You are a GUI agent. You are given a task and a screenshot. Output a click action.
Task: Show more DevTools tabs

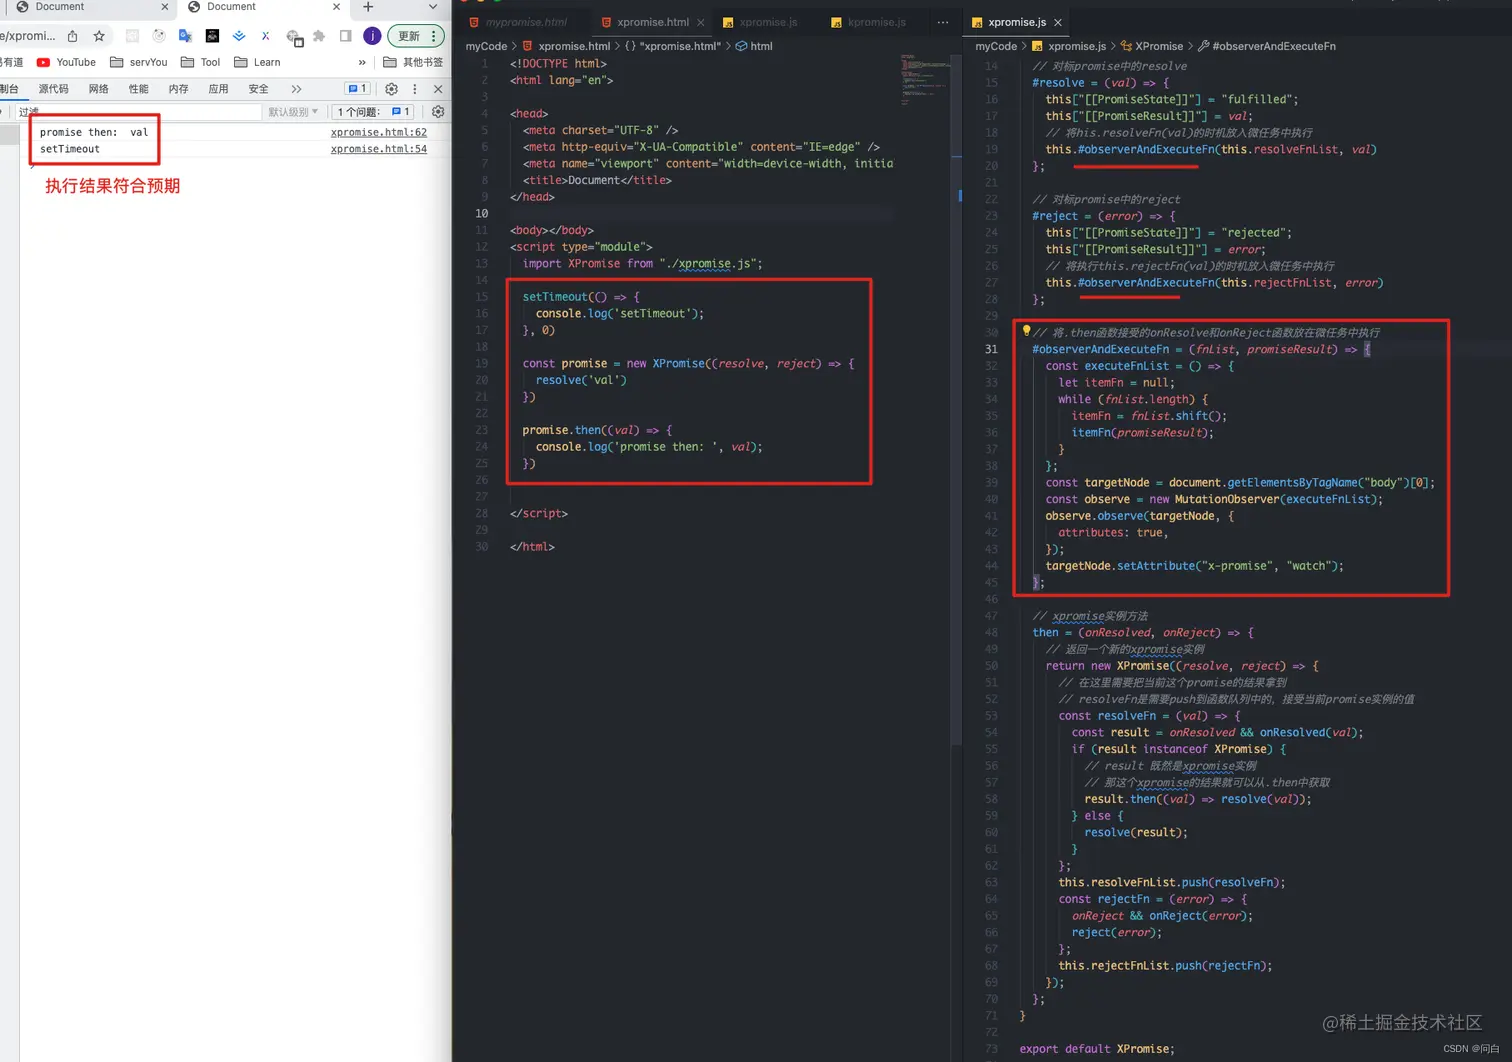point(296,89)
